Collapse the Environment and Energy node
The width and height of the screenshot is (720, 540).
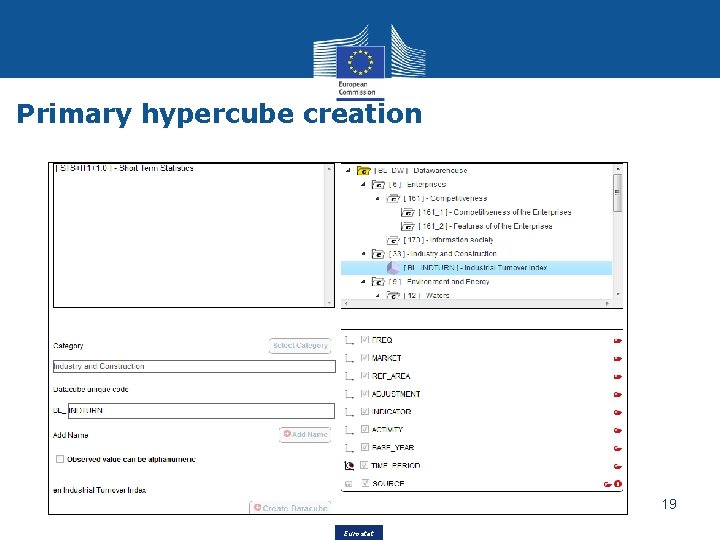point(363,281)
